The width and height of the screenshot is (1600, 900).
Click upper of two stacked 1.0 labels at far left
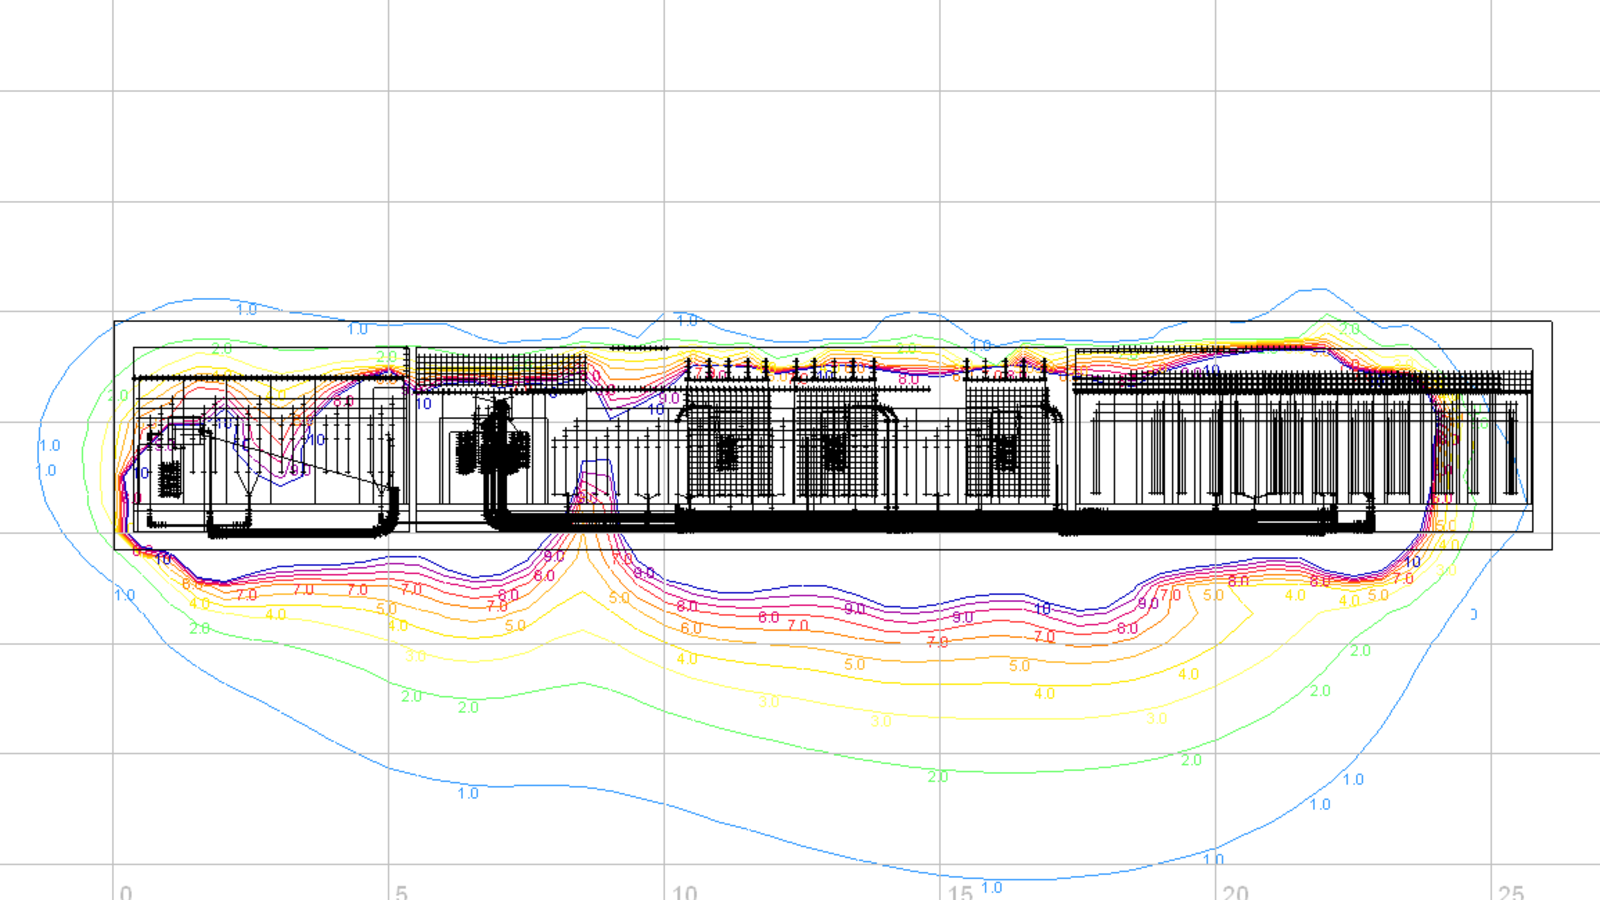click(49, 445)
